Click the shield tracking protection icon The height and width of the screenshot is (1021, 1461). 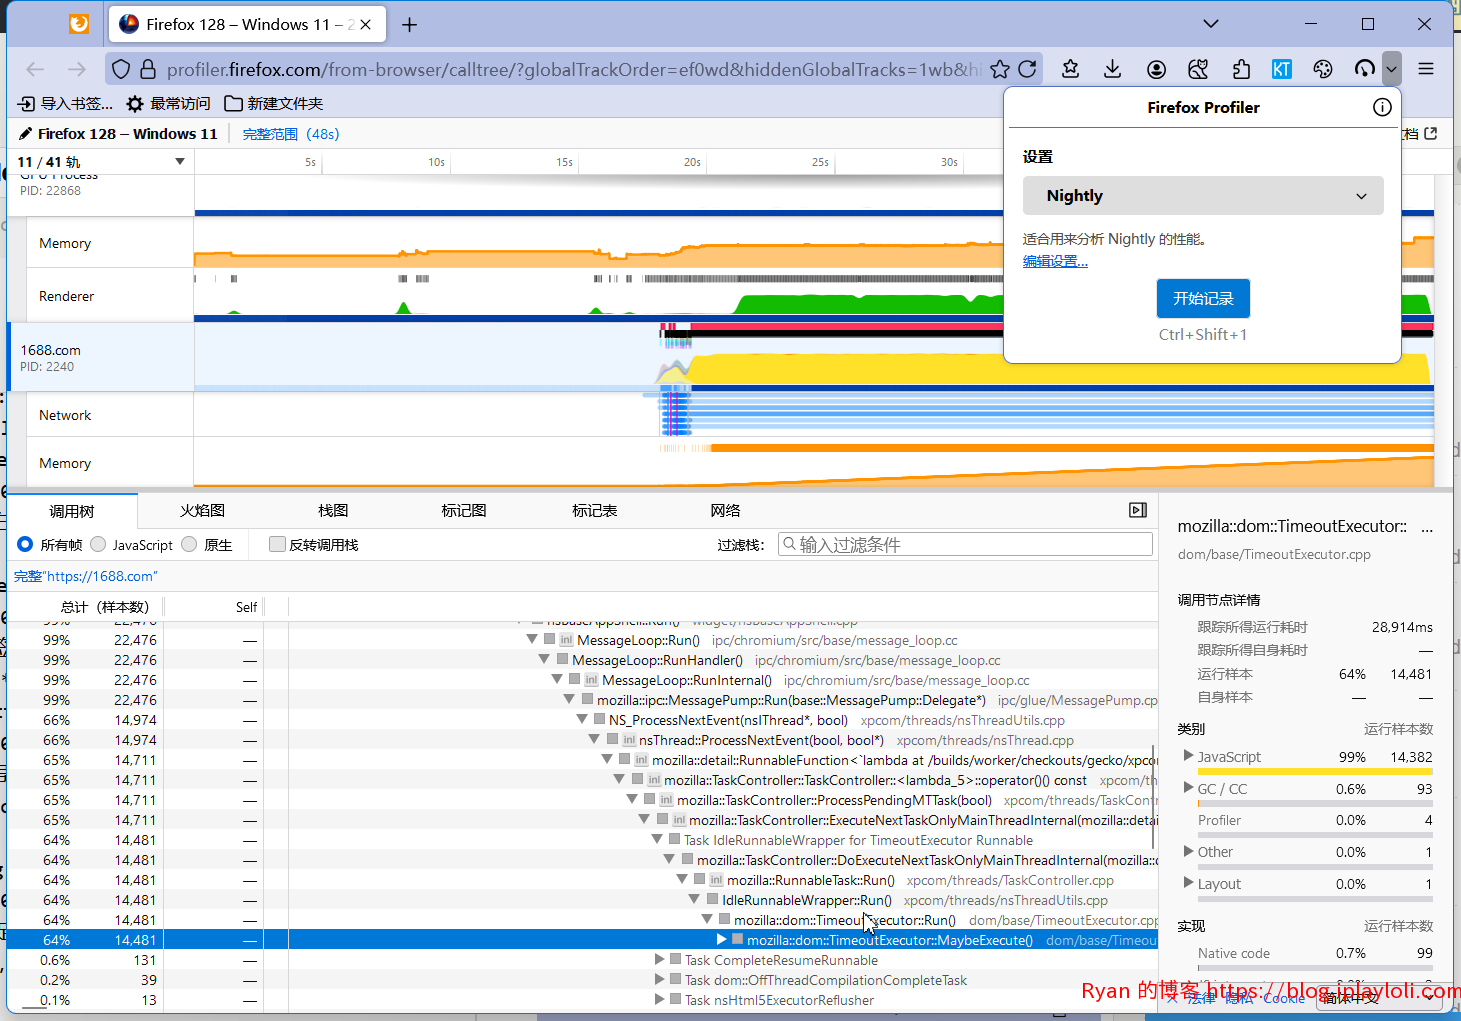point(121,69)
